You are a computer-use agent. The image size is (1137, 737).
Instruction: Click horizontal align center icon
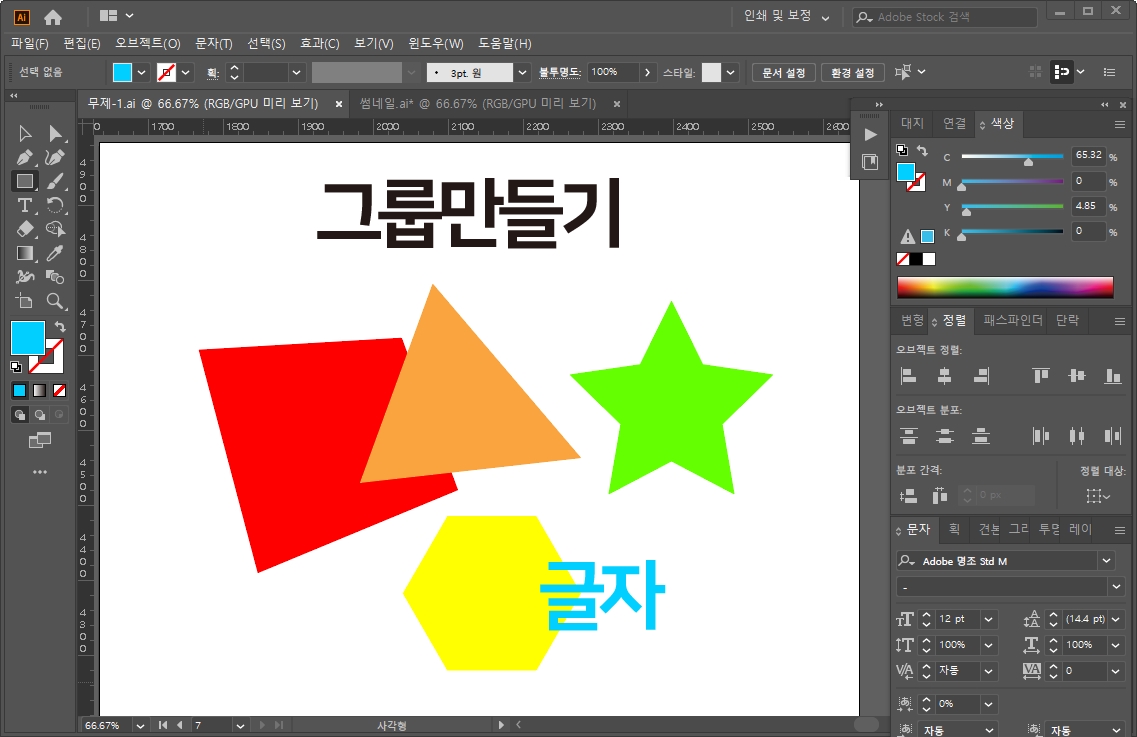[944, 376]
